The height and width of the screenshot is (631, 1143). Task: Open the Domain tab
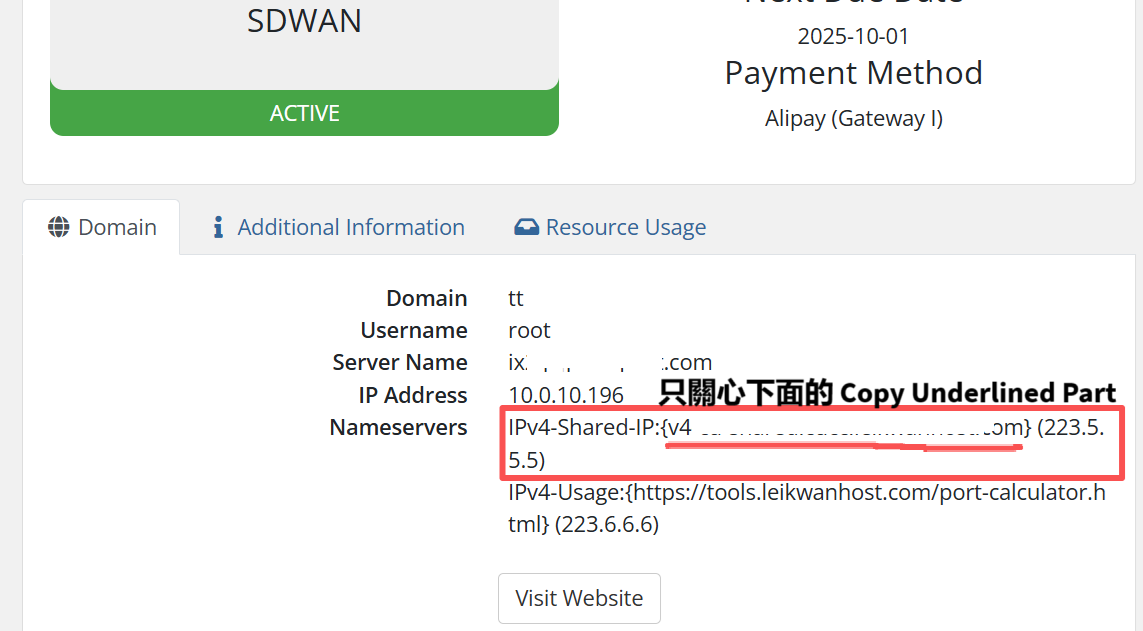pyautogui.click(x=102, y=227)
